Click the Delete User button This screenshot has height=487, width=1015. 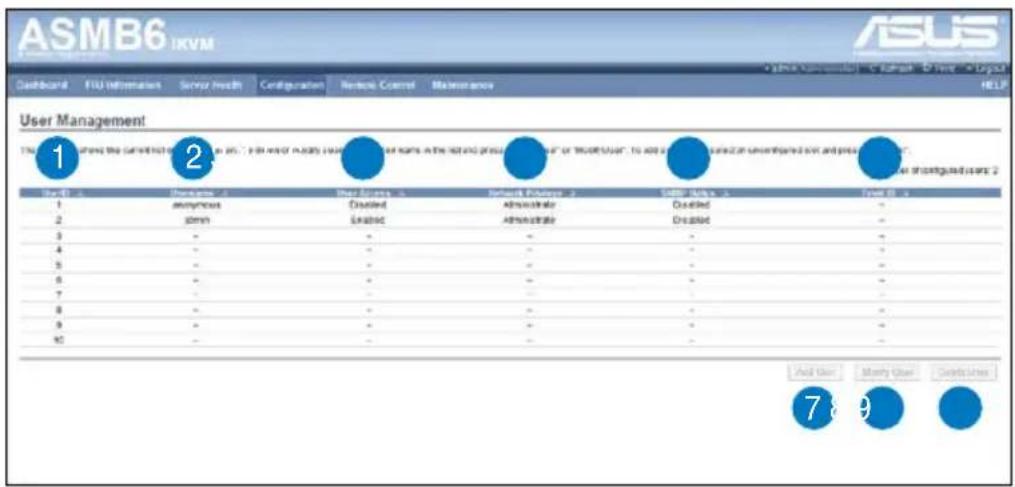964,373
